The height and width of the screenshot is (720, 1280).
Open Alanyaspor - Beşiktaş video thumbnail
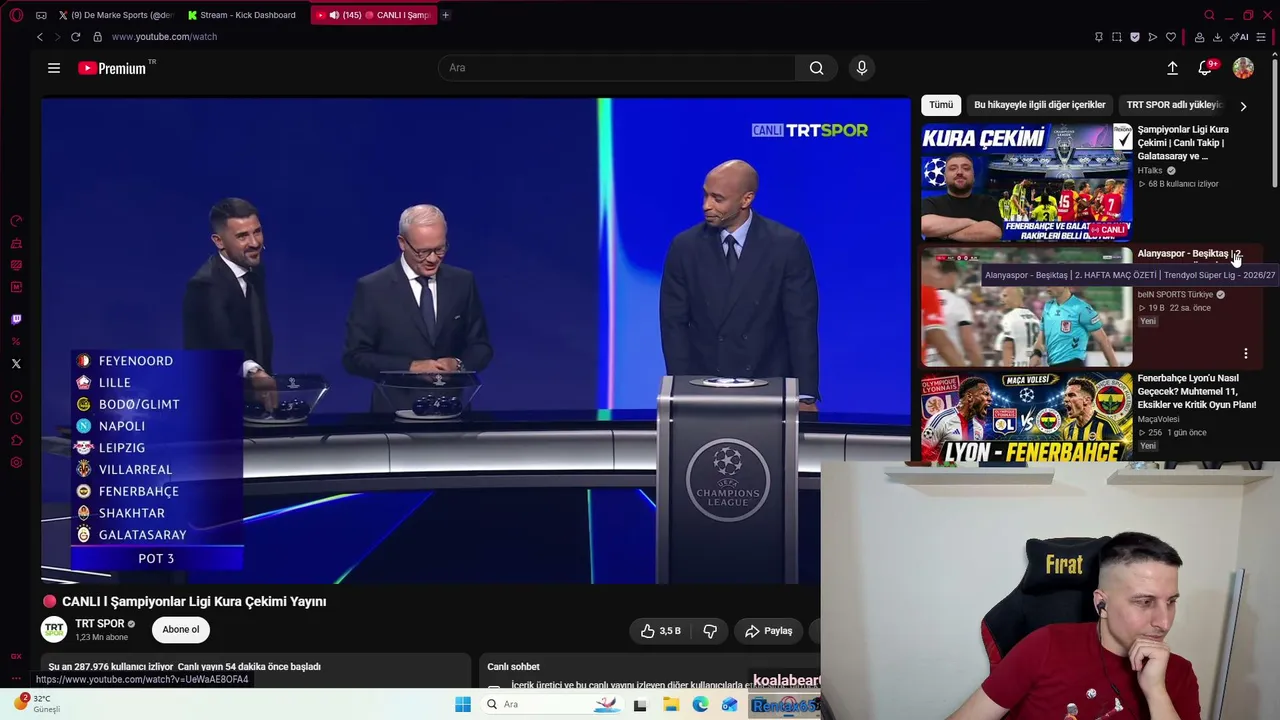pyautogui.click(x=1027, y=307)
